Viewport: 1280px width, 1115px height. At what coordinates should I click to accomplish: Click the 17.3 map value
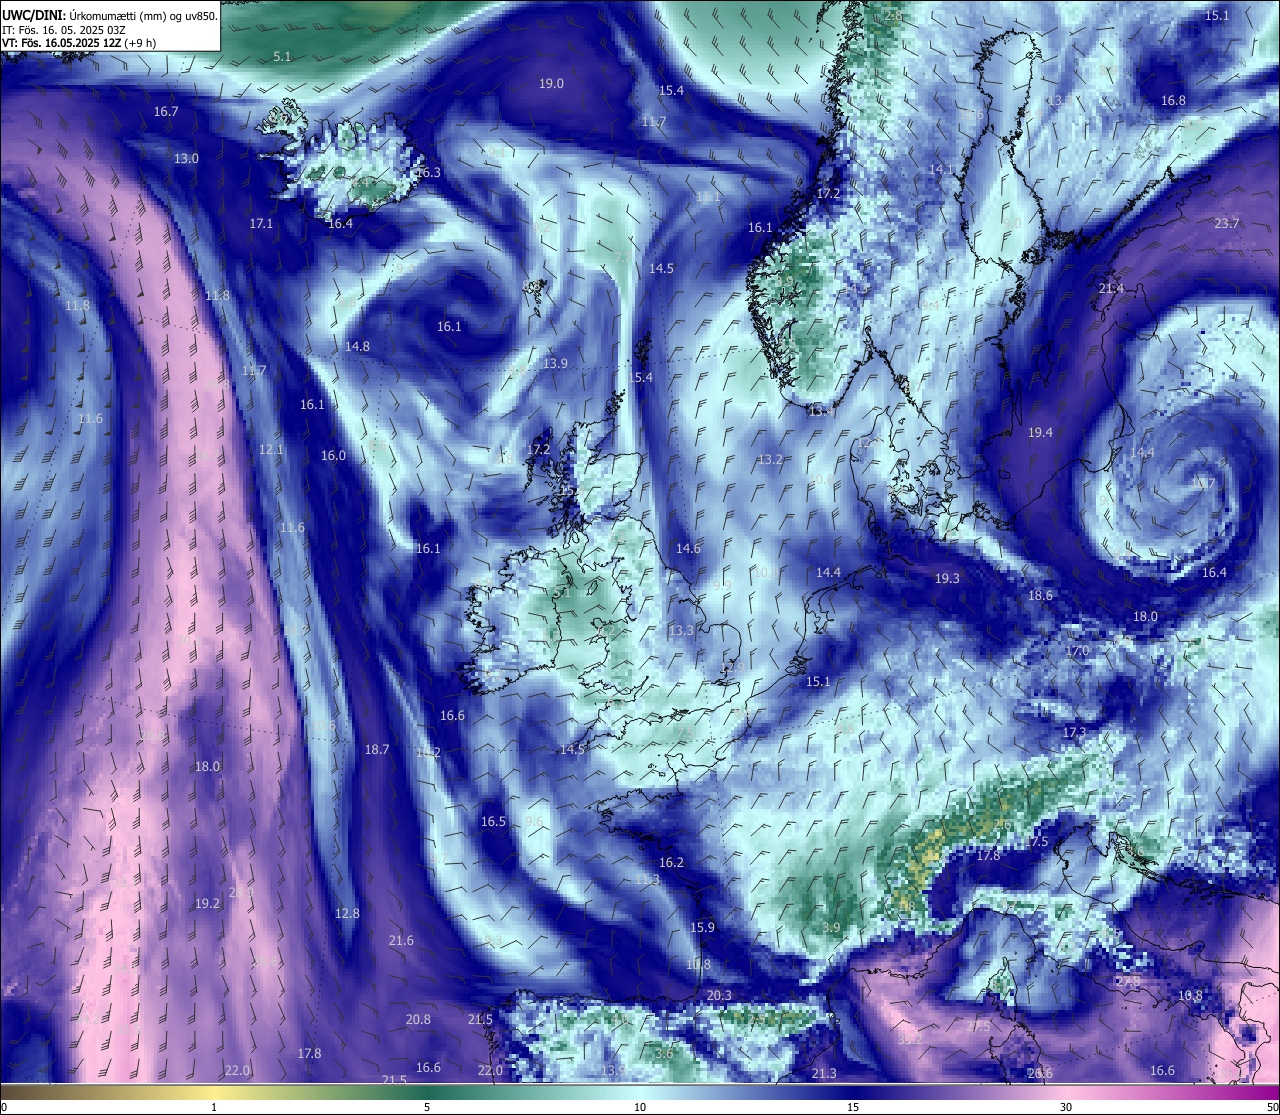(1074, 733)
